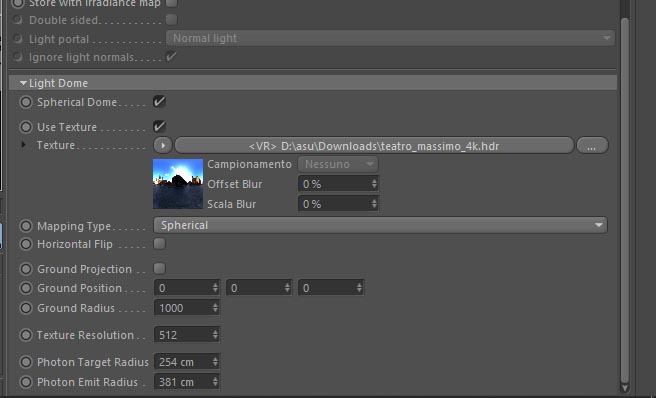Click the Campionamento label
Viewport: 656px width, 398px height.
click(x=249, y=164)
